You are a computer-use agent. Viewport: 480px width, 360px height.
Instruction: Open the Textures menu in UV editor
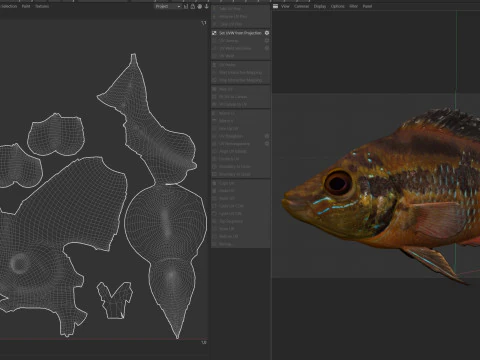[42, 6]
